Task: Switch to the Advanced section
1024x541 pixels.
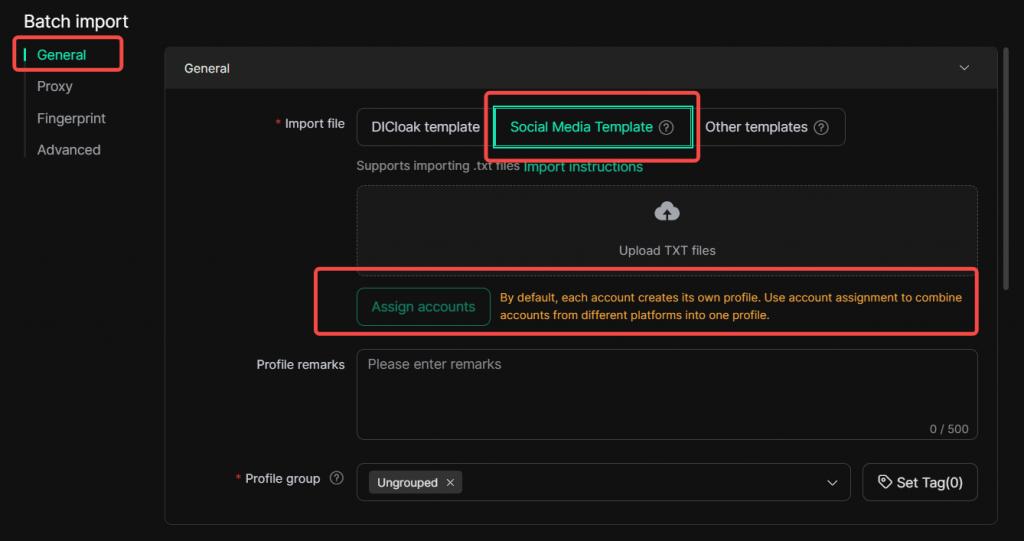Action: 69,150
